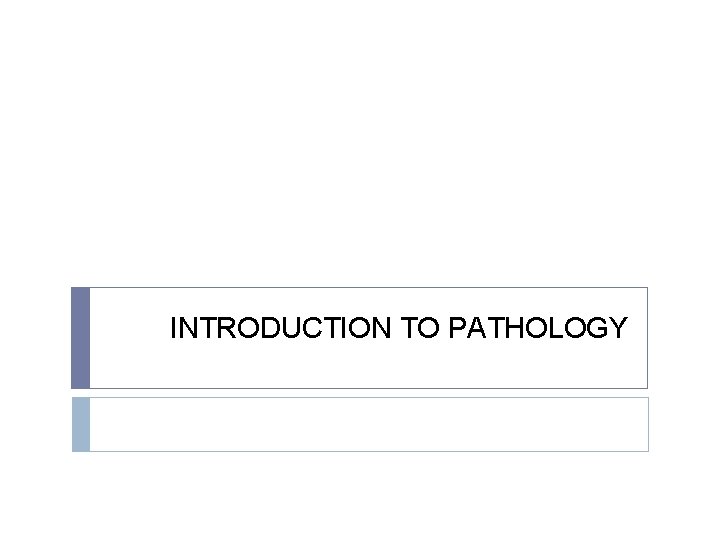This screenshot has width=720, height=540.
Task: Click the letter "P" starting PATHOLOGY
Action: (x=458, y=328)
